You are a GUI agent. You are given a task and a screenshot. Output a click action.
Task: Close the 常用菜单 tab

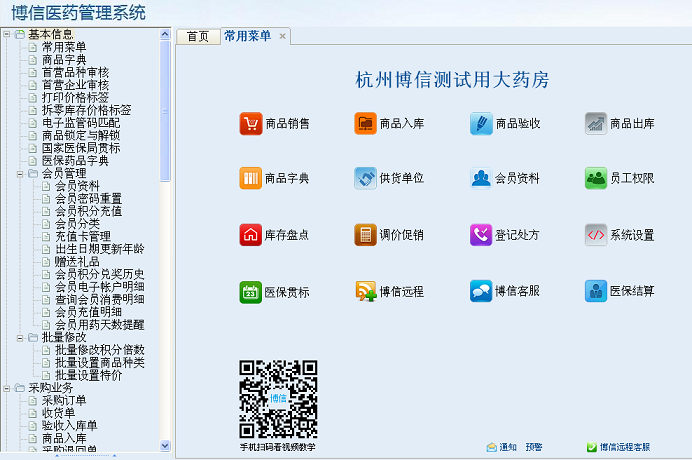[283, 37]
